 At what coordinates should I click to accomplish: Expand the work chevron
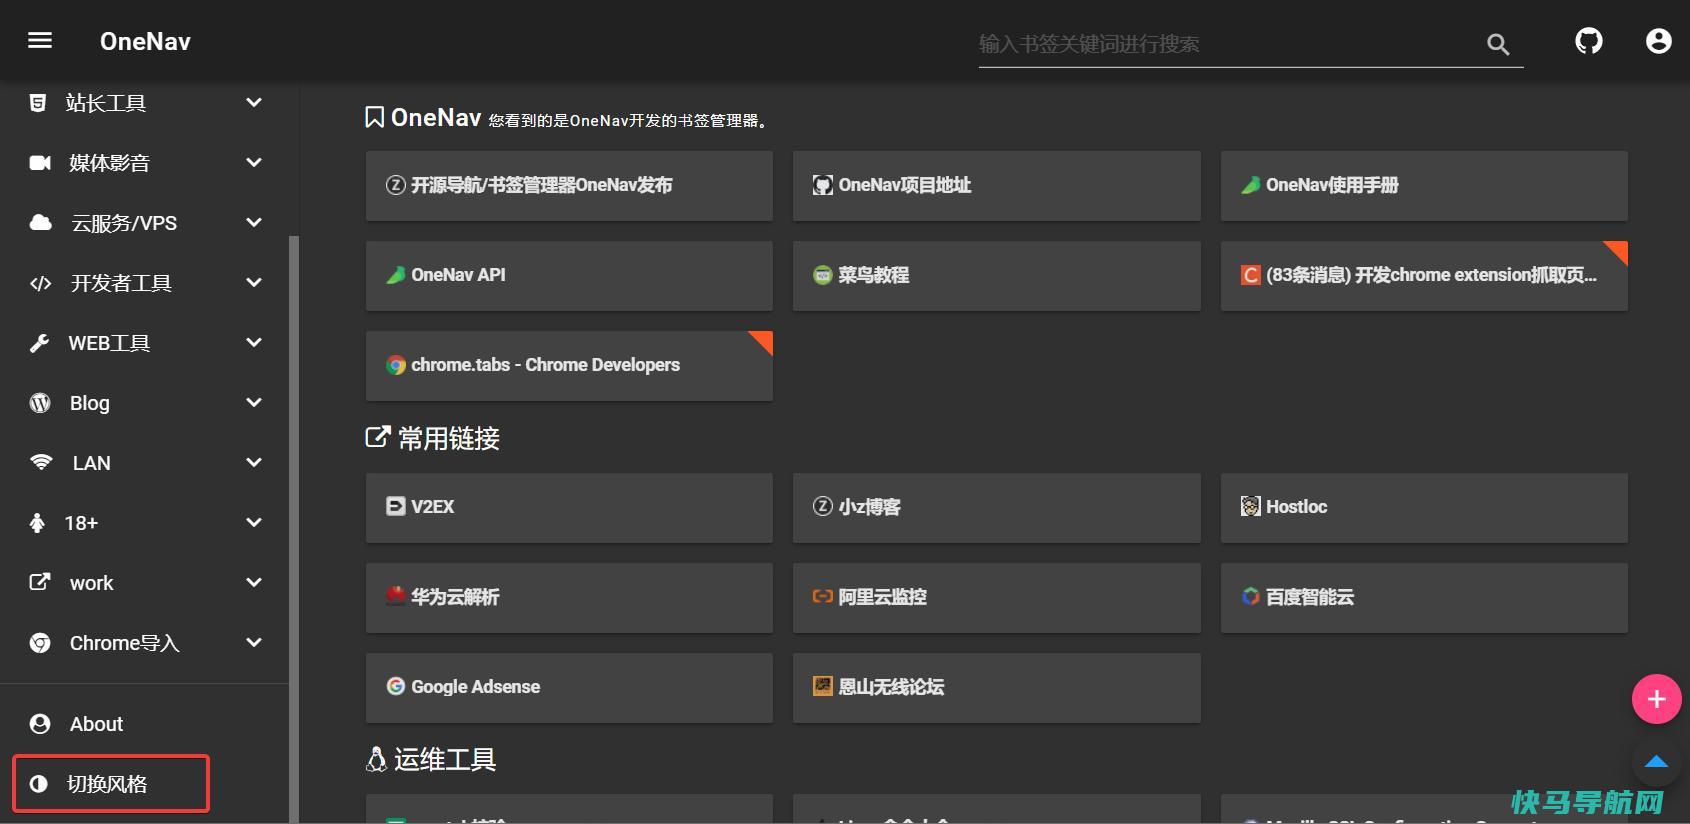click(254, 583)
